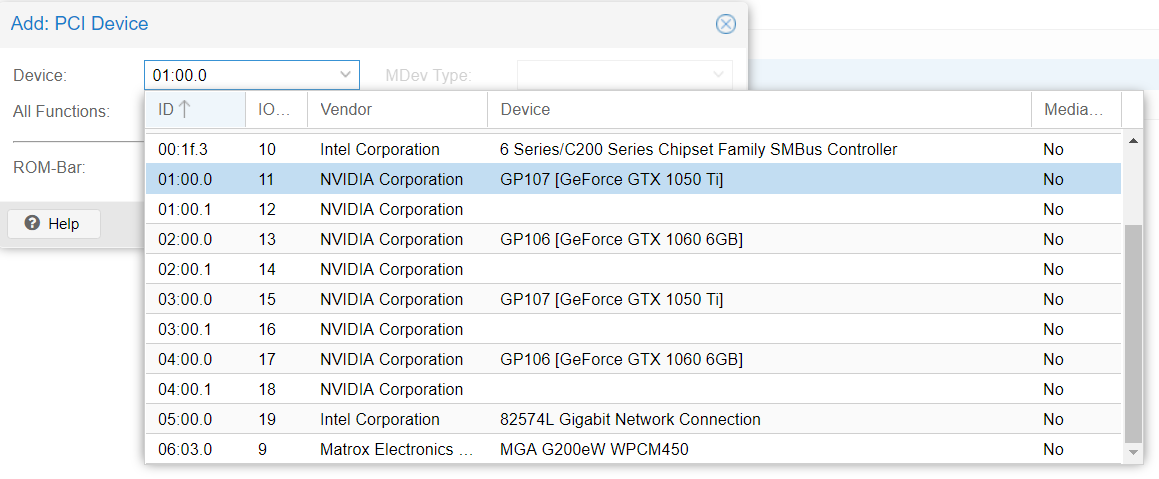Click IOMMU group value 16
The width and height of the screenshot is (1159, 479).
[x=267, y=329]
